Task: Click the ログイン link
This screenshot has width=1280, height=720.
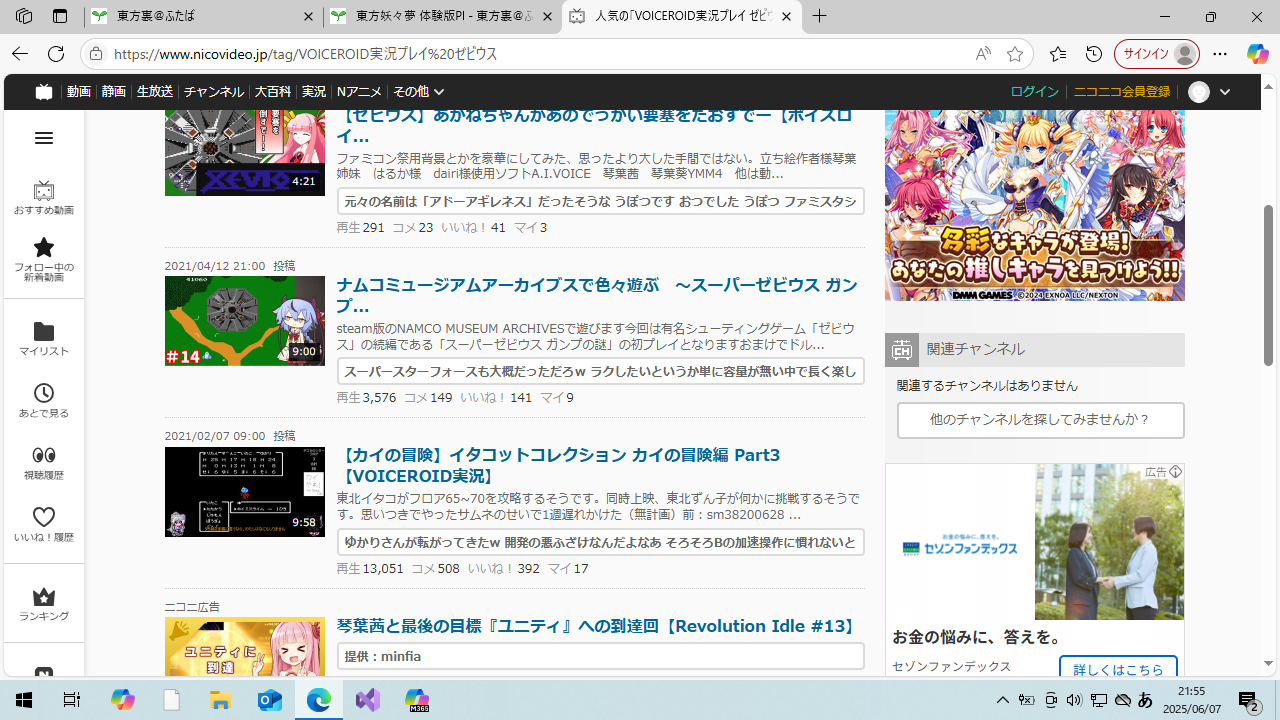Action: [1034, 92]
